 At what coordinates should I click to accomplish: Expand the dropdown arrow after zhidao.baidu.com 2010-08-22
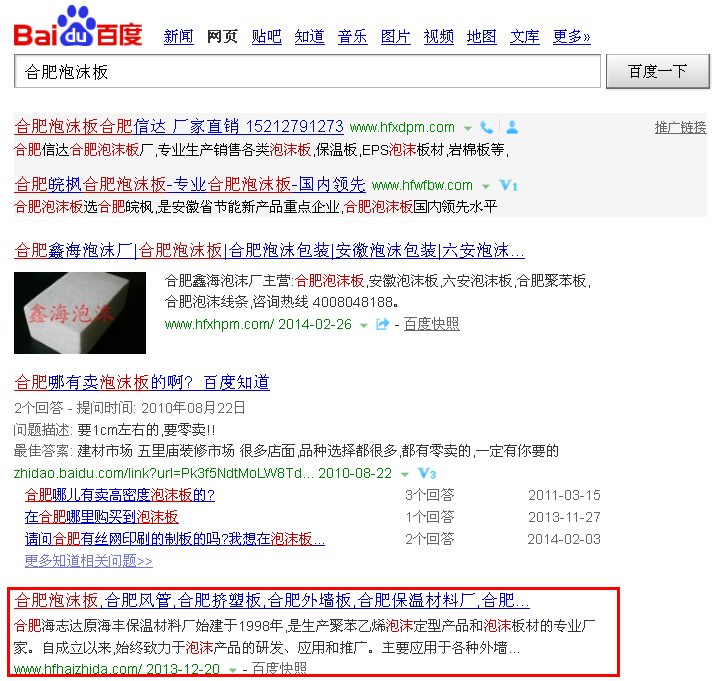(x=404, y=475)
